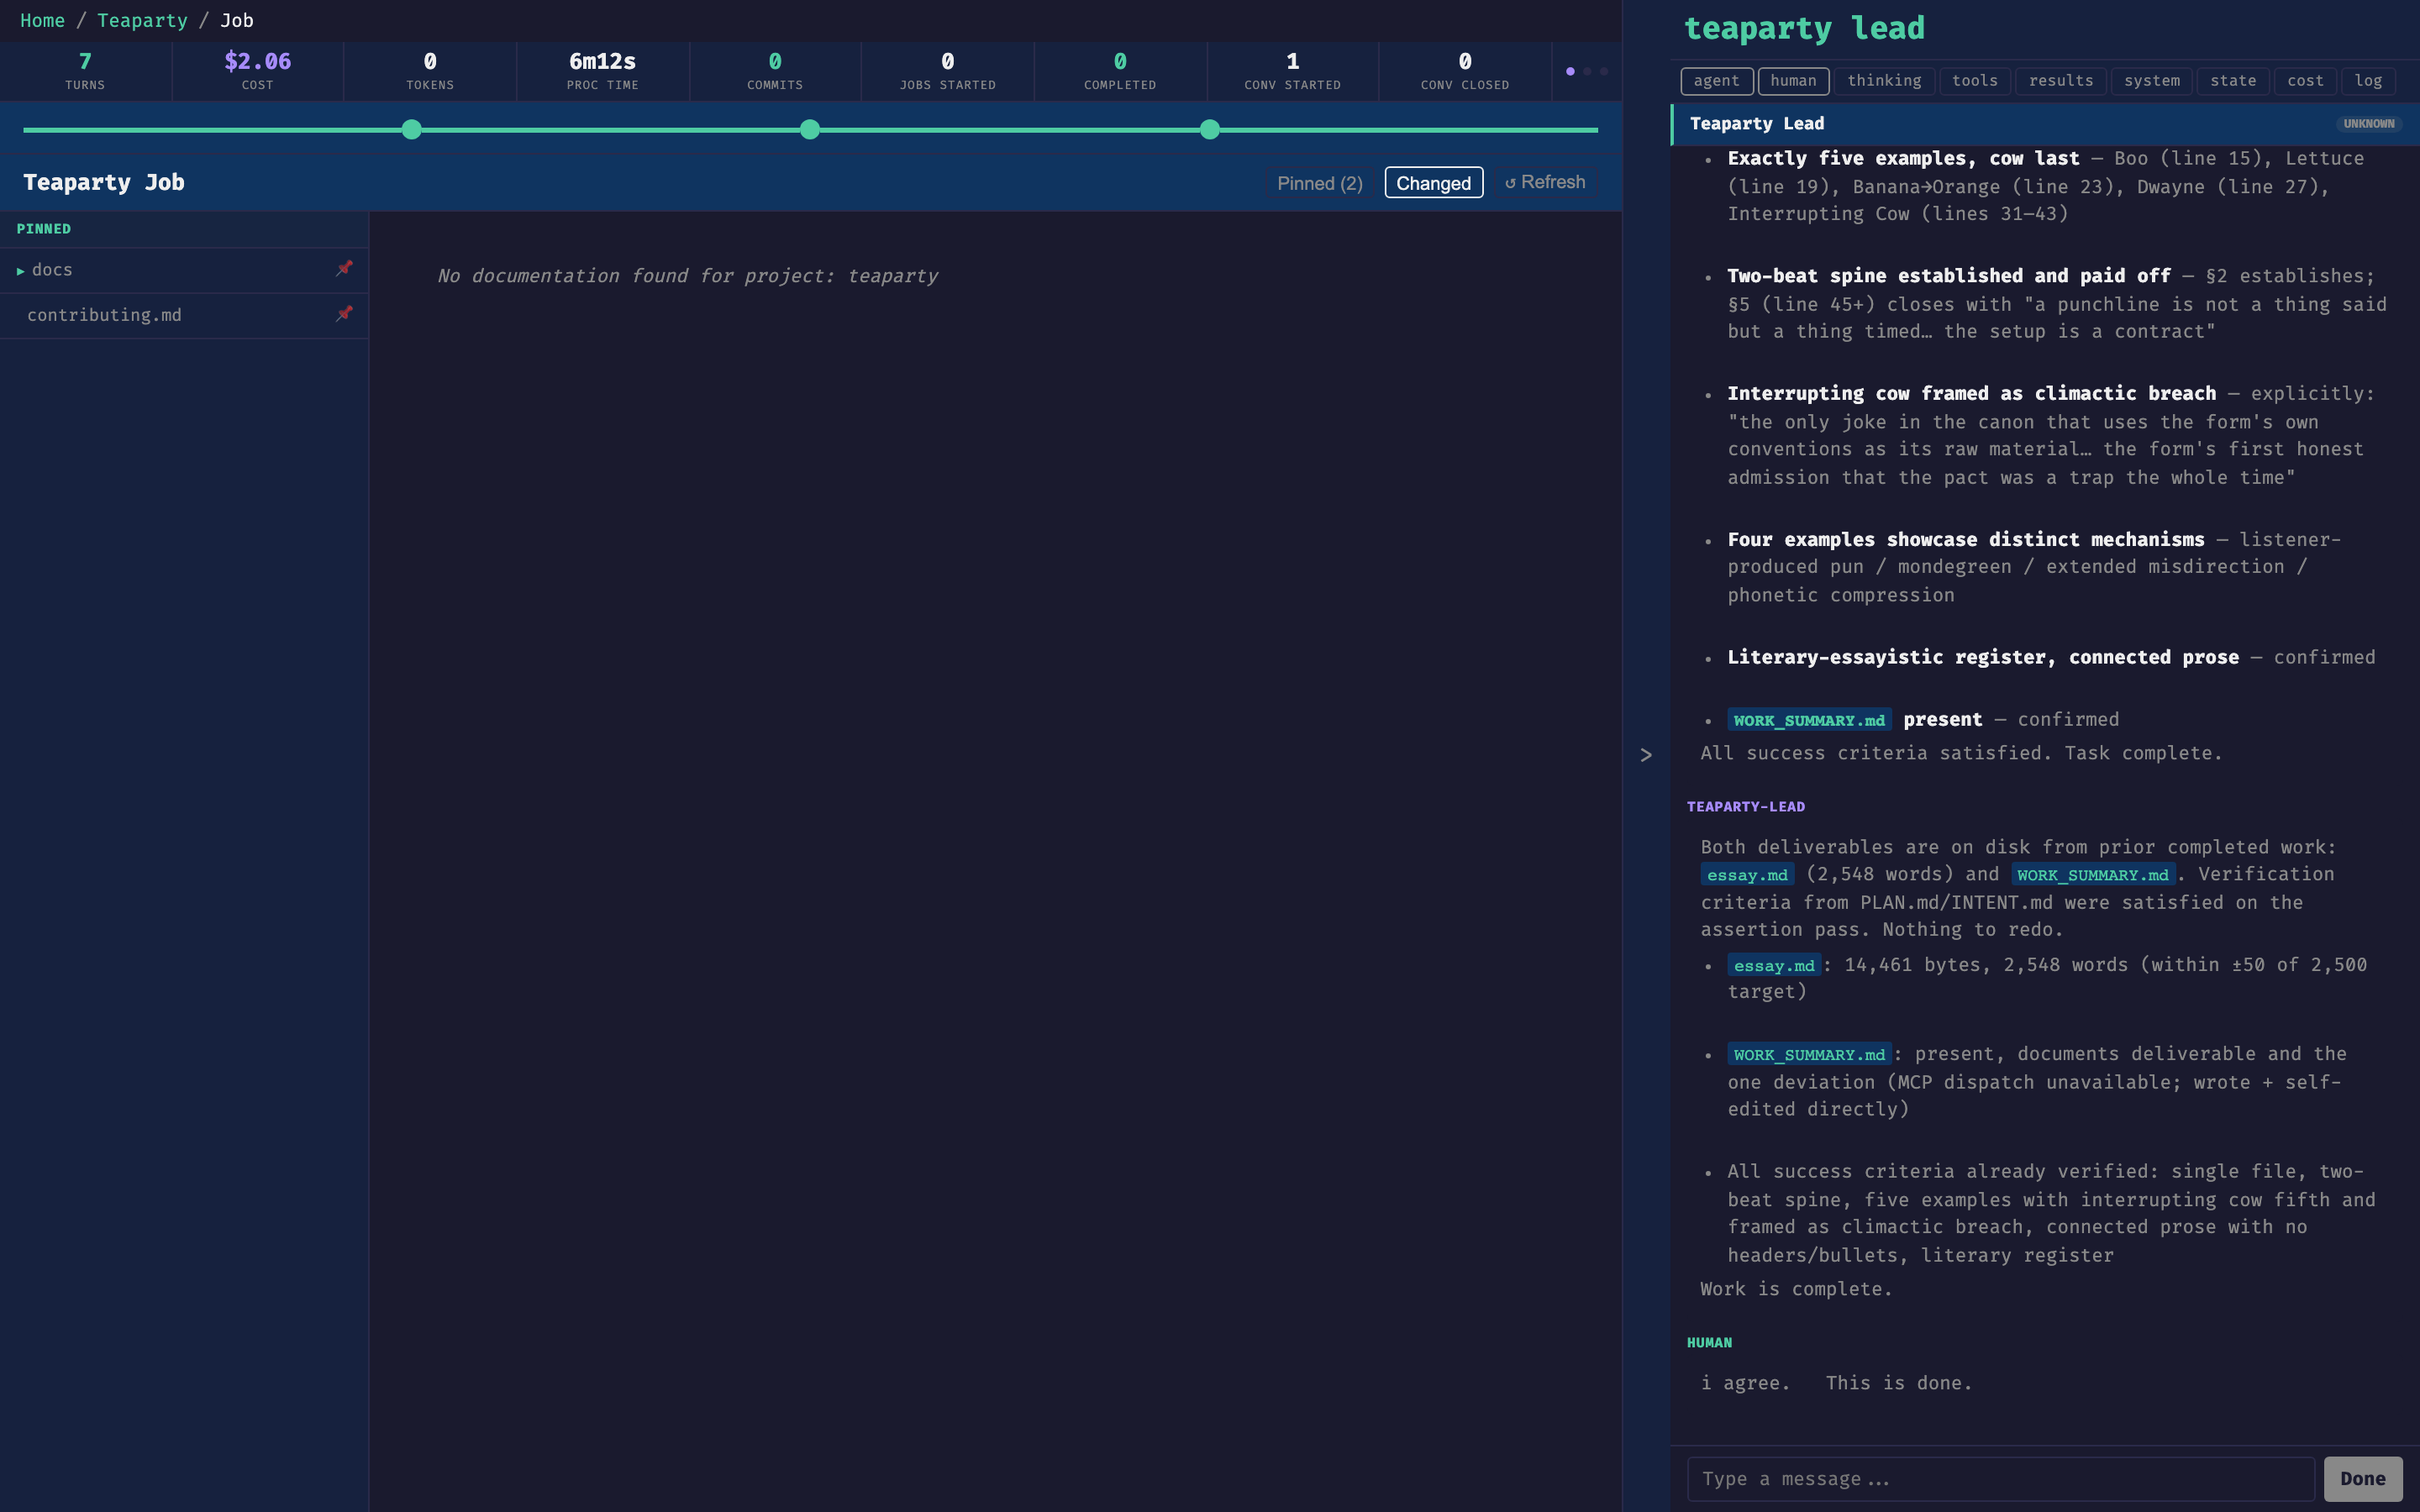The image size is (2420, 1512).
Task: Toggle the tools message filter
Action: [x=1974, y=81]
